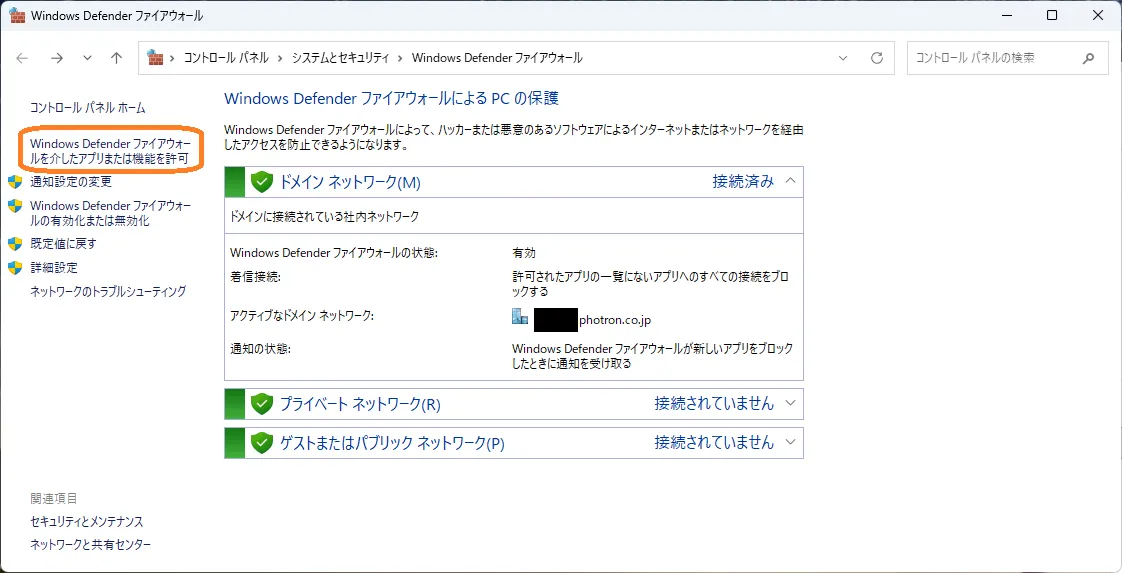Click Windows Defender ファイアウォール breadcrumb

coord(497,59)
